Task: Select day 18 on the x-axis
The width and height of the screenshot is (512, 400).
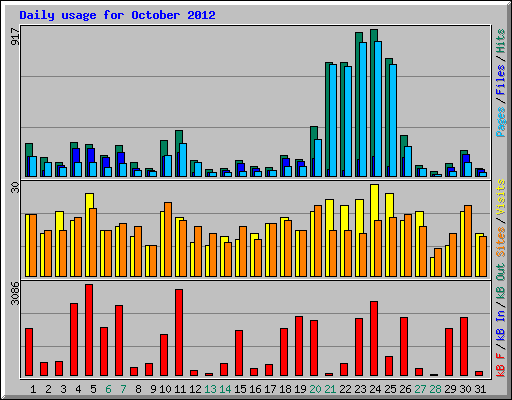Action: pos(285,389)
